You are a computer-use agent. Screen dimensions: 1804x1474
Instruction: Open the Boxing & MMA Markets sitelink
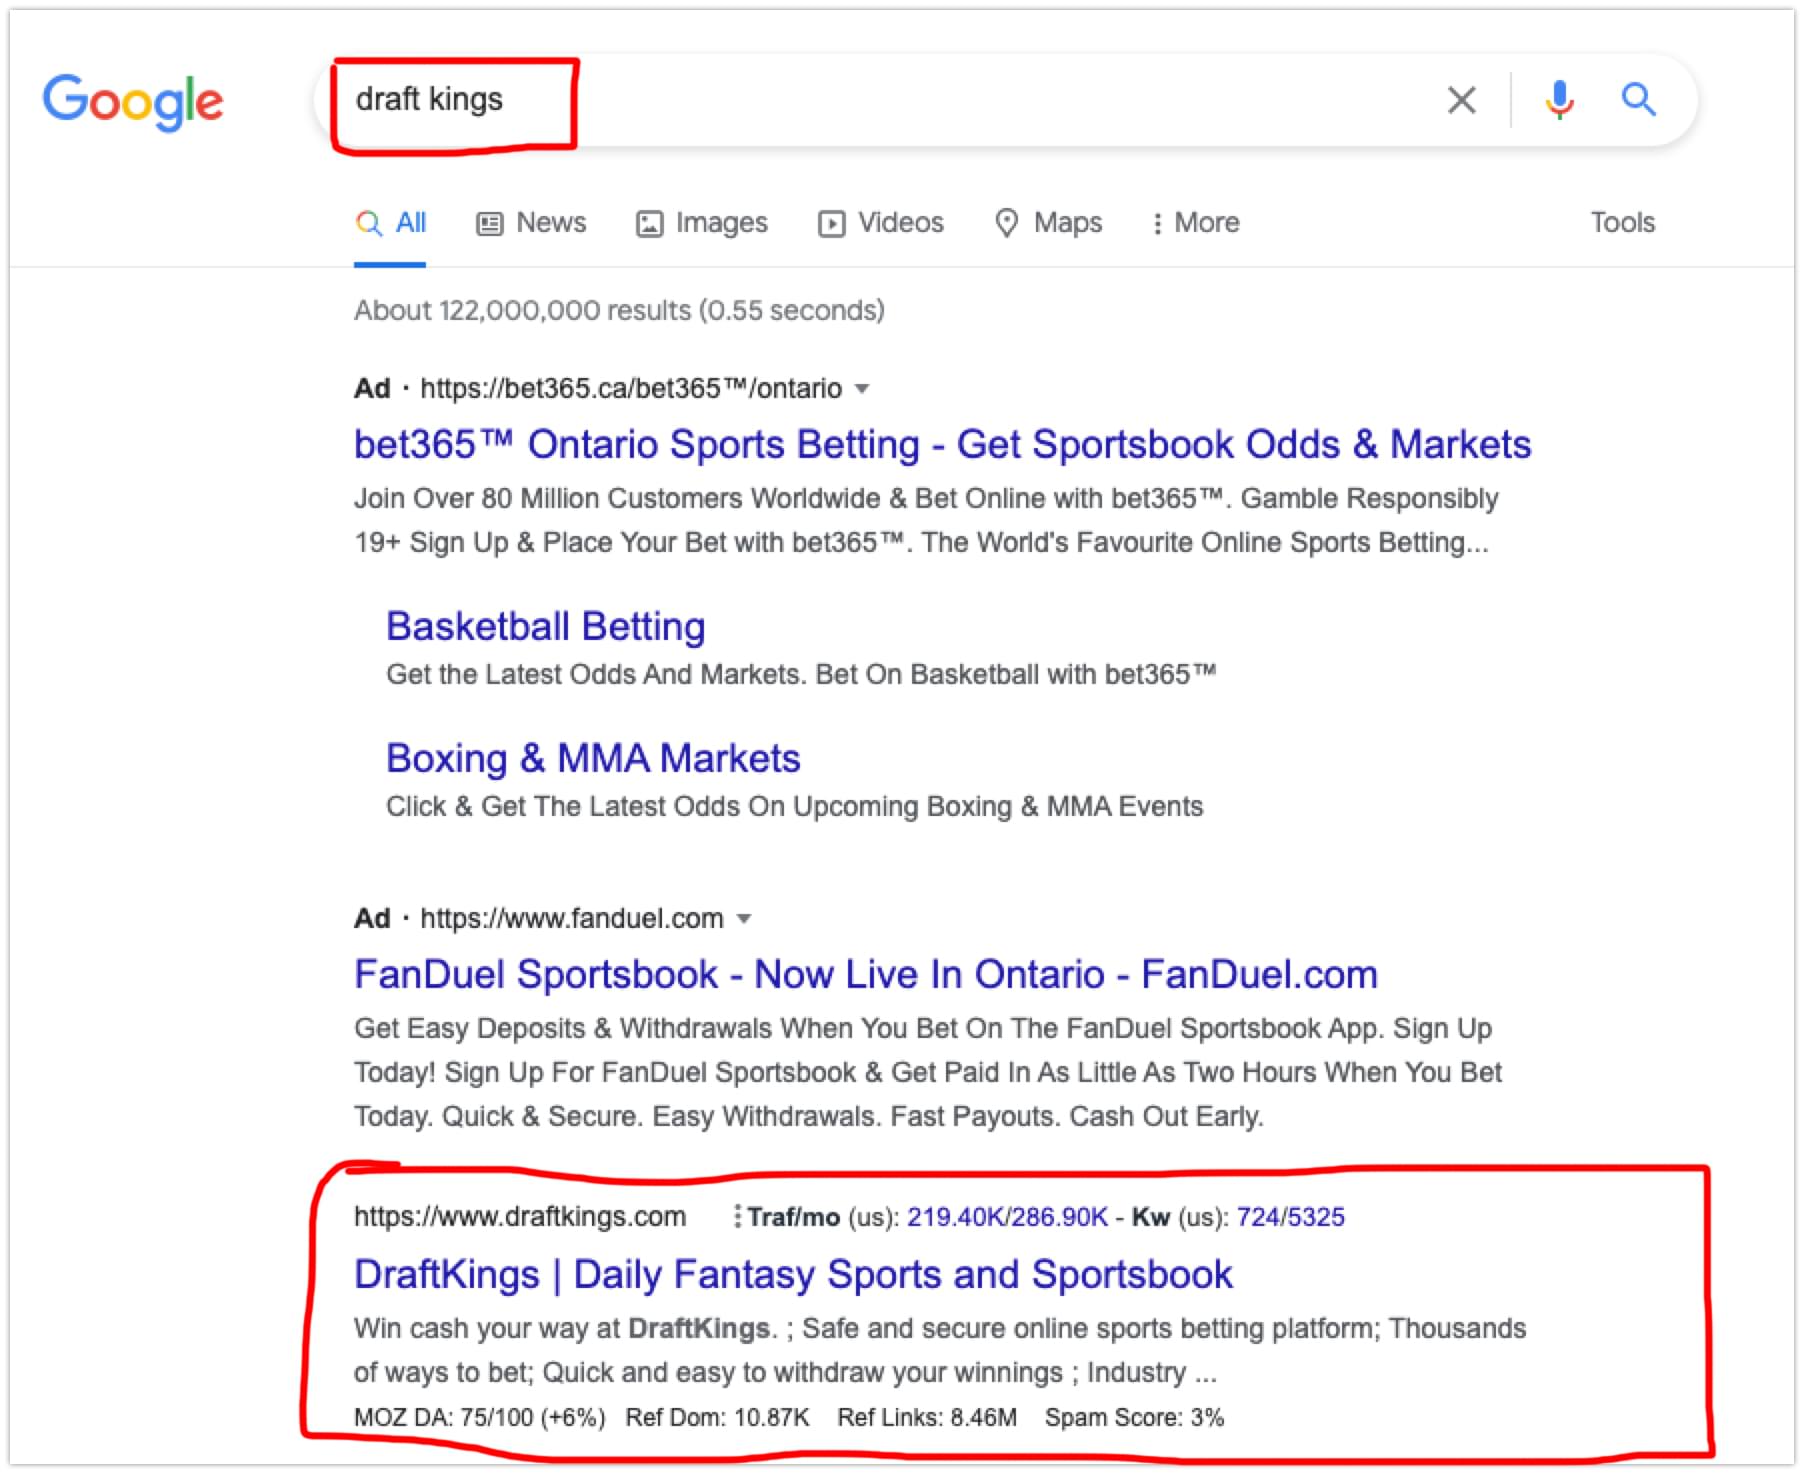[593, 759]
